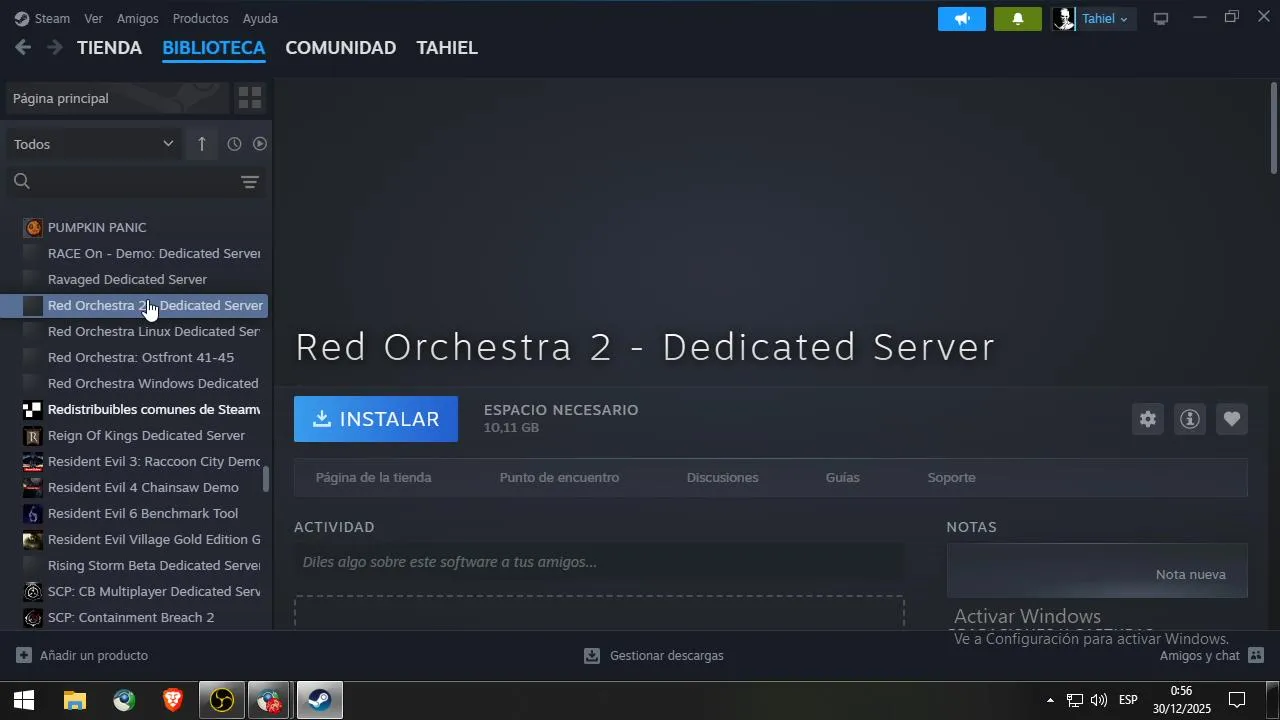Screen dimensions: 1280x720
Task: Click the INSTALAR button
Action: 376,419
